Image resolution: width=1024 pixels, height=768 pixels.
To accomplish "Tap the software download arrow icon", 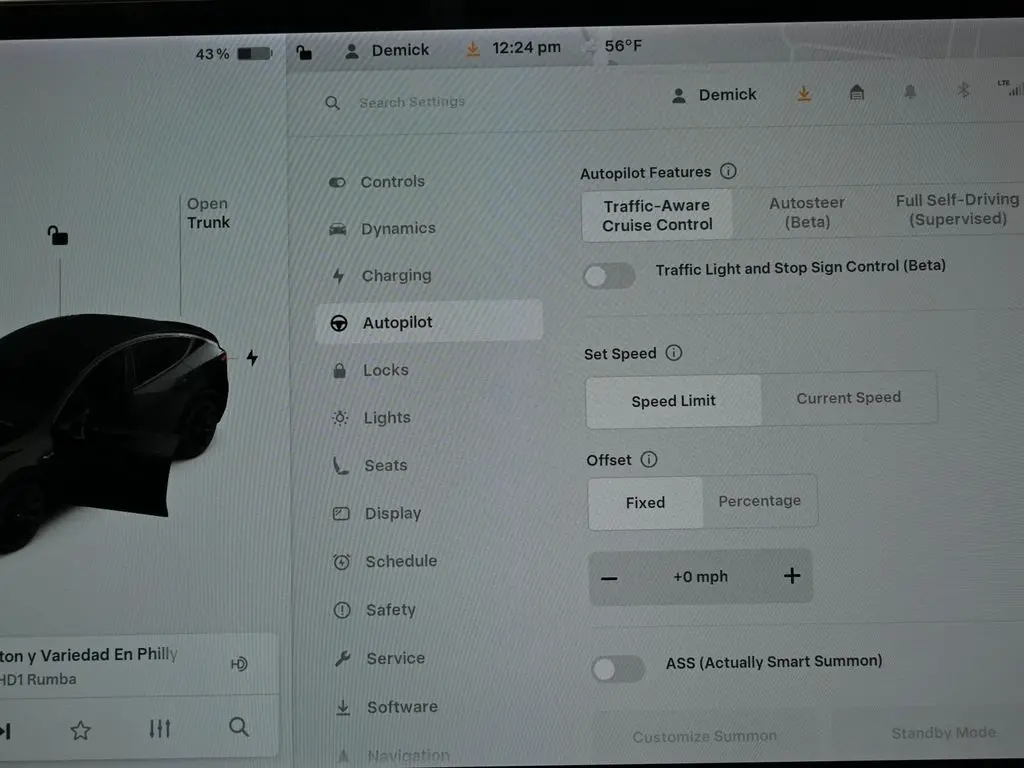I will pos(804,93).
